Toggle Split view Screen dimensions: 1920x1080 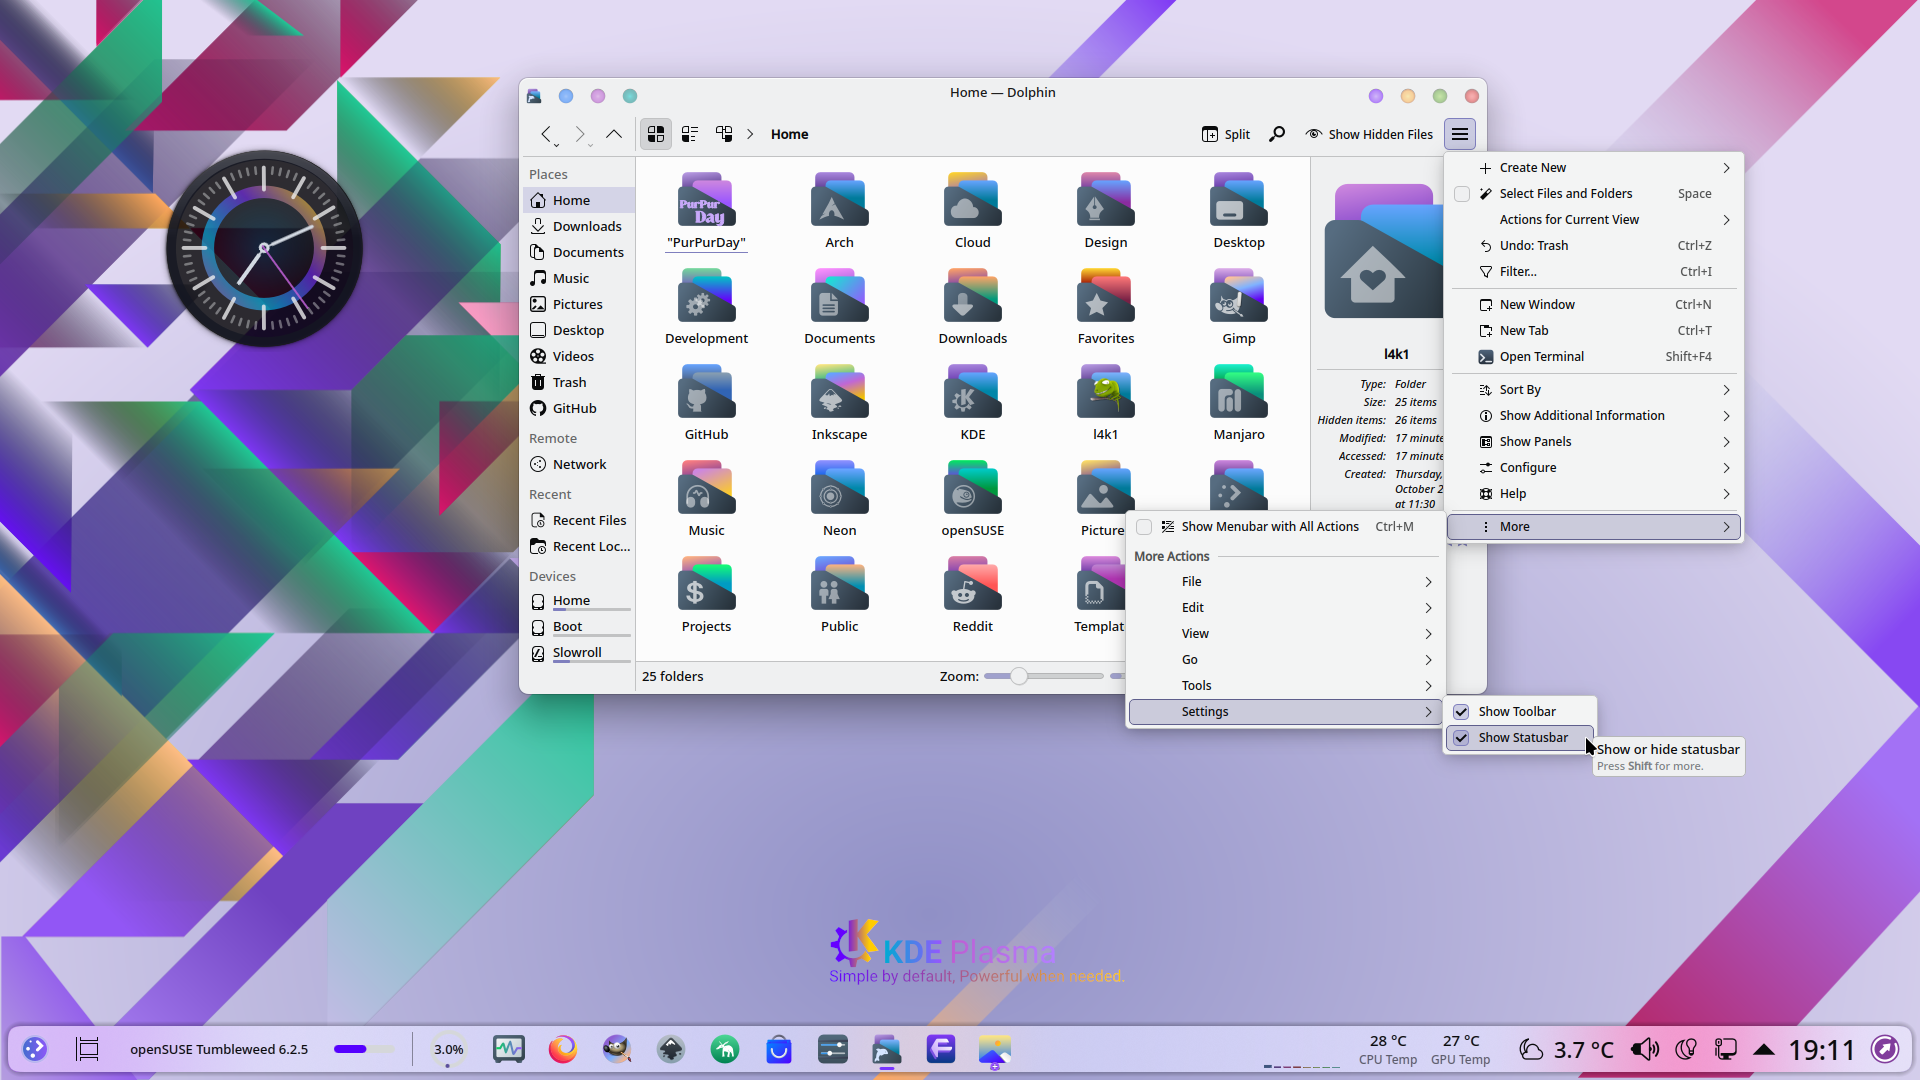1226,134
